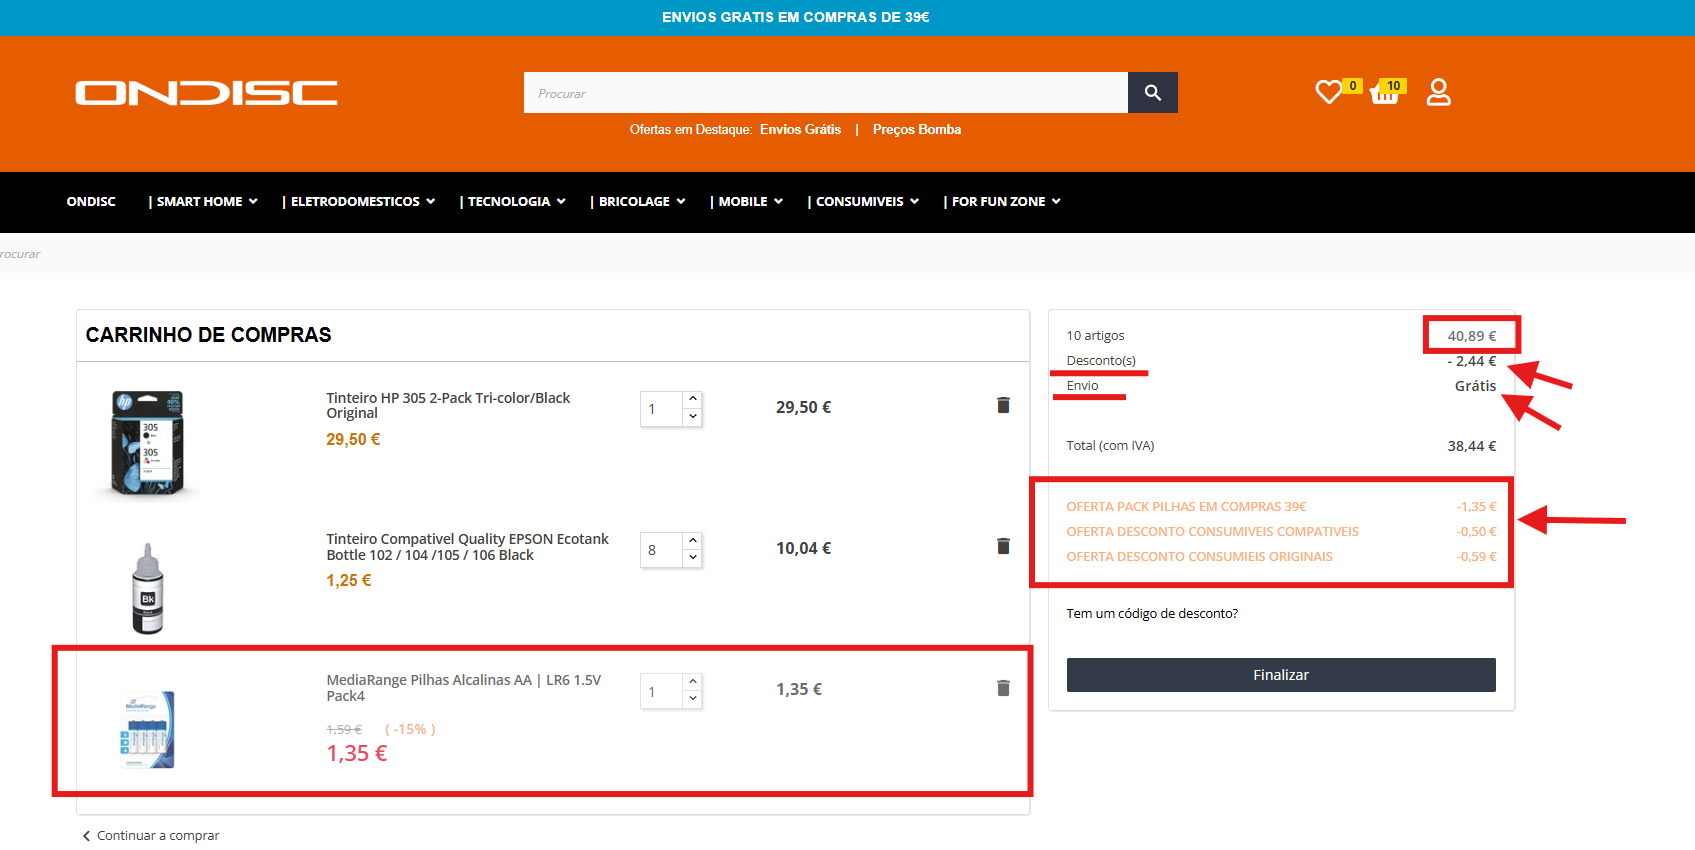Decrease quantity of Tinteiro HP 305
Screen dimensions: 1695x850
693,417
